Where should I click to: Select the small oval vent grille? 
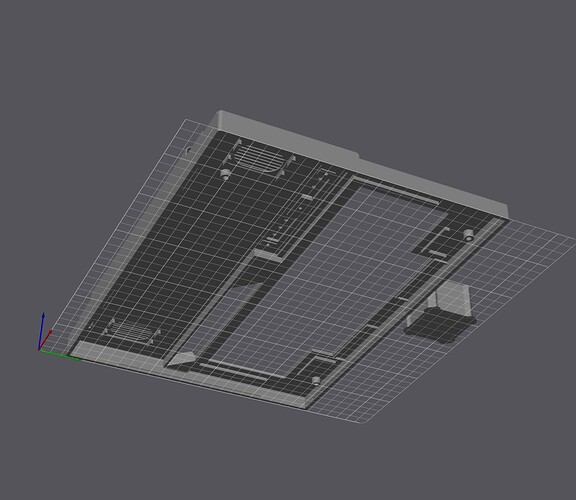point(133,330)
